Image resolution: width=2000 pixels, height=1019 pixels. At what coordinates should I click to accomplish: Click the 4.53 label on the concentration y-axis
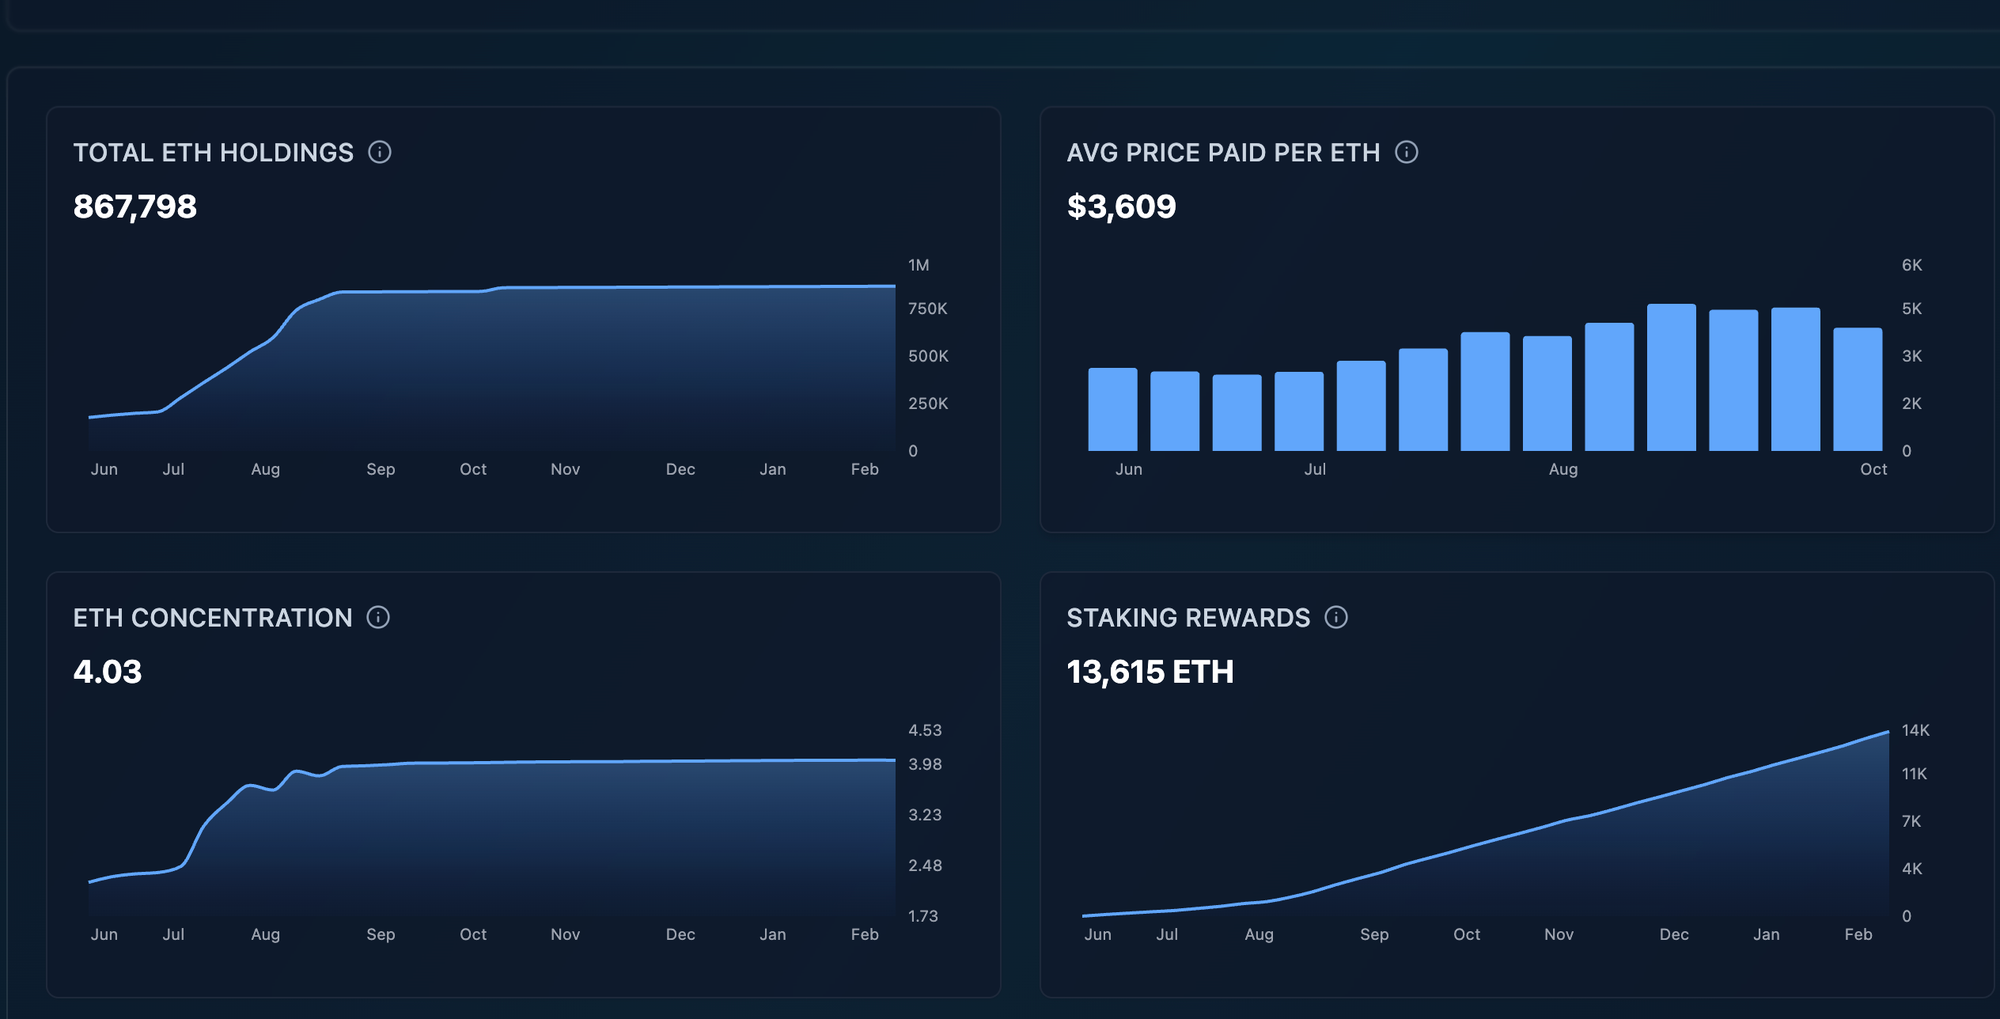pyautogui.click(x=924, y=730)
